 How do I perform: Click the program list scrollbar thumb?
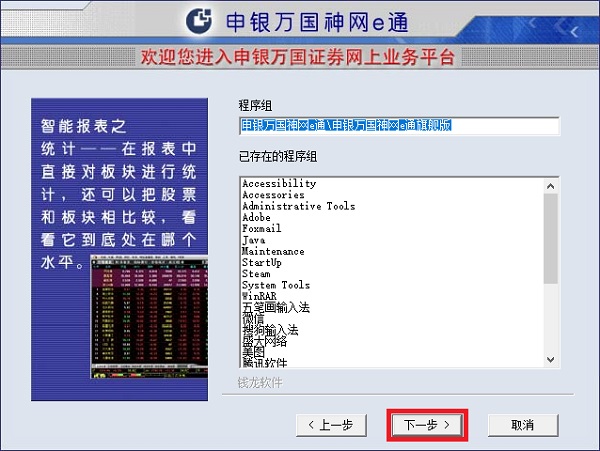coord(551,239)
